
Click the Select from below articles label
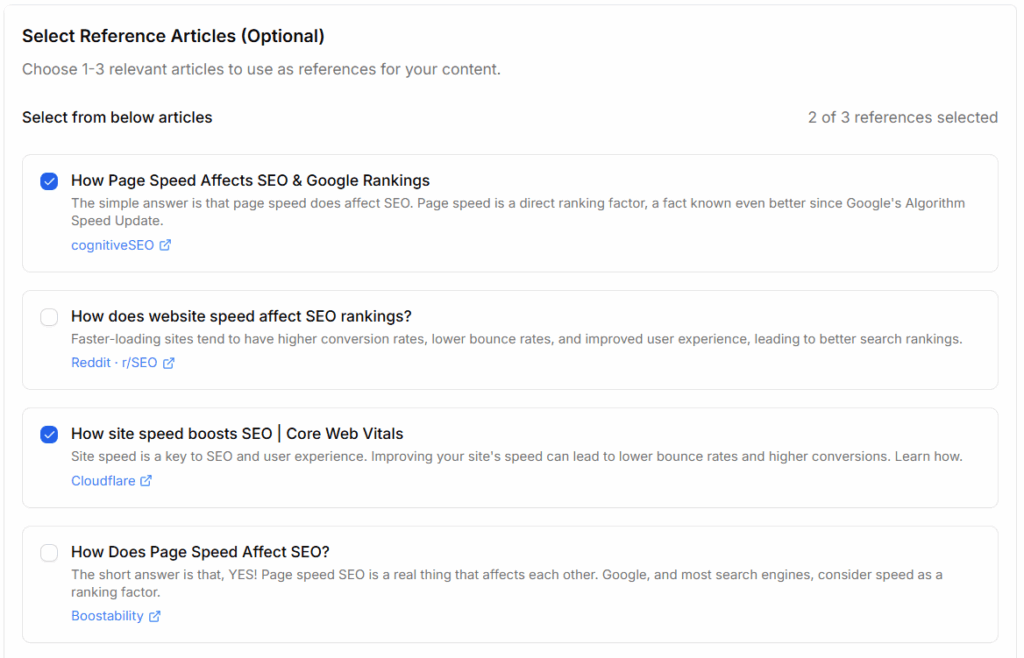pyautogui.click(x=117, y=117)
